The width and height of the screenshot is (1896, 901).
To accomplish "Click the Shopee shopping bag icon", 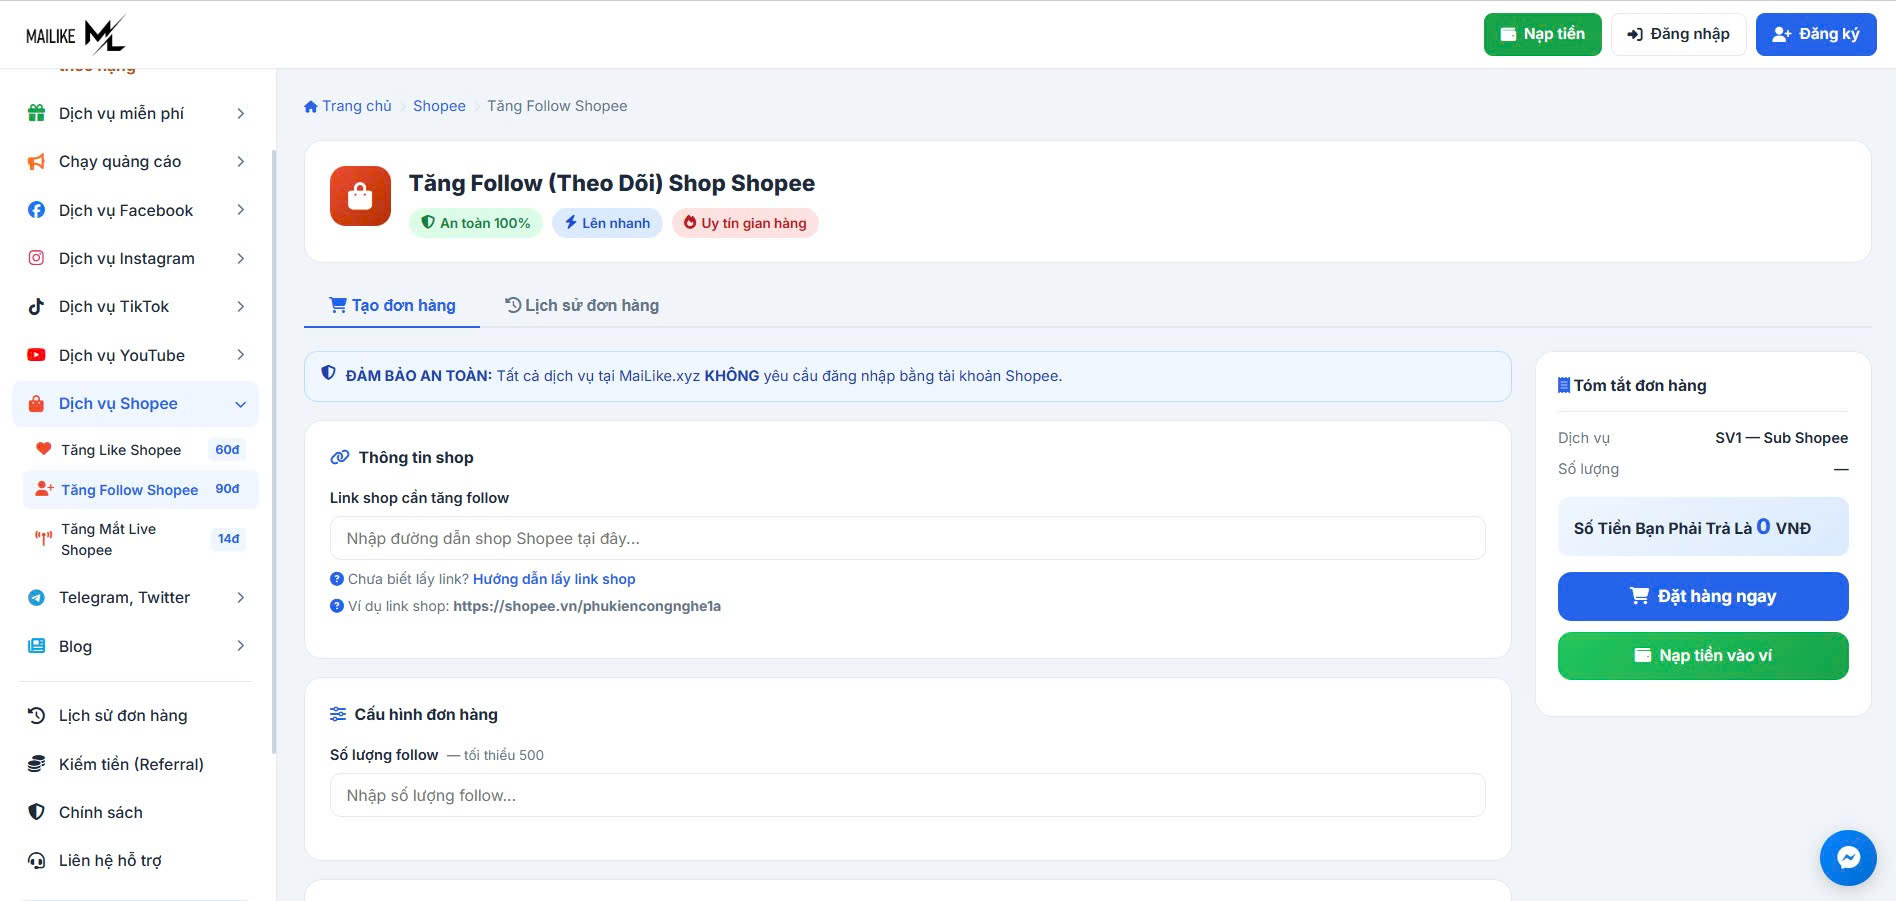I will point(360,196).
